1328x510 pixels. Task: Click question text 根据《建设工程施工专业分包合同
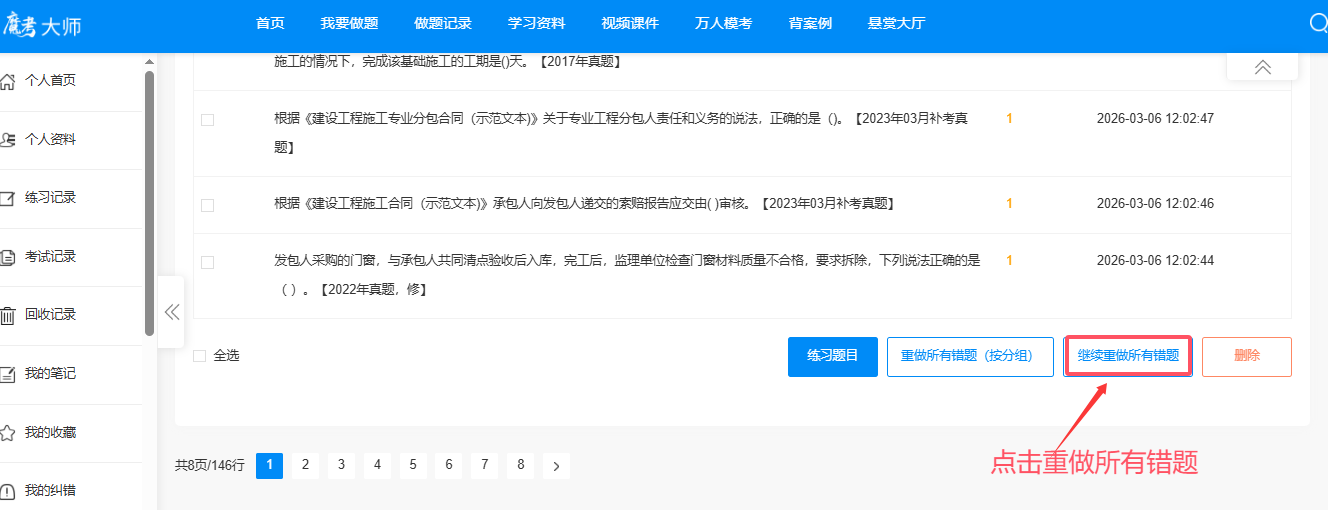click(x=621, y=133)
